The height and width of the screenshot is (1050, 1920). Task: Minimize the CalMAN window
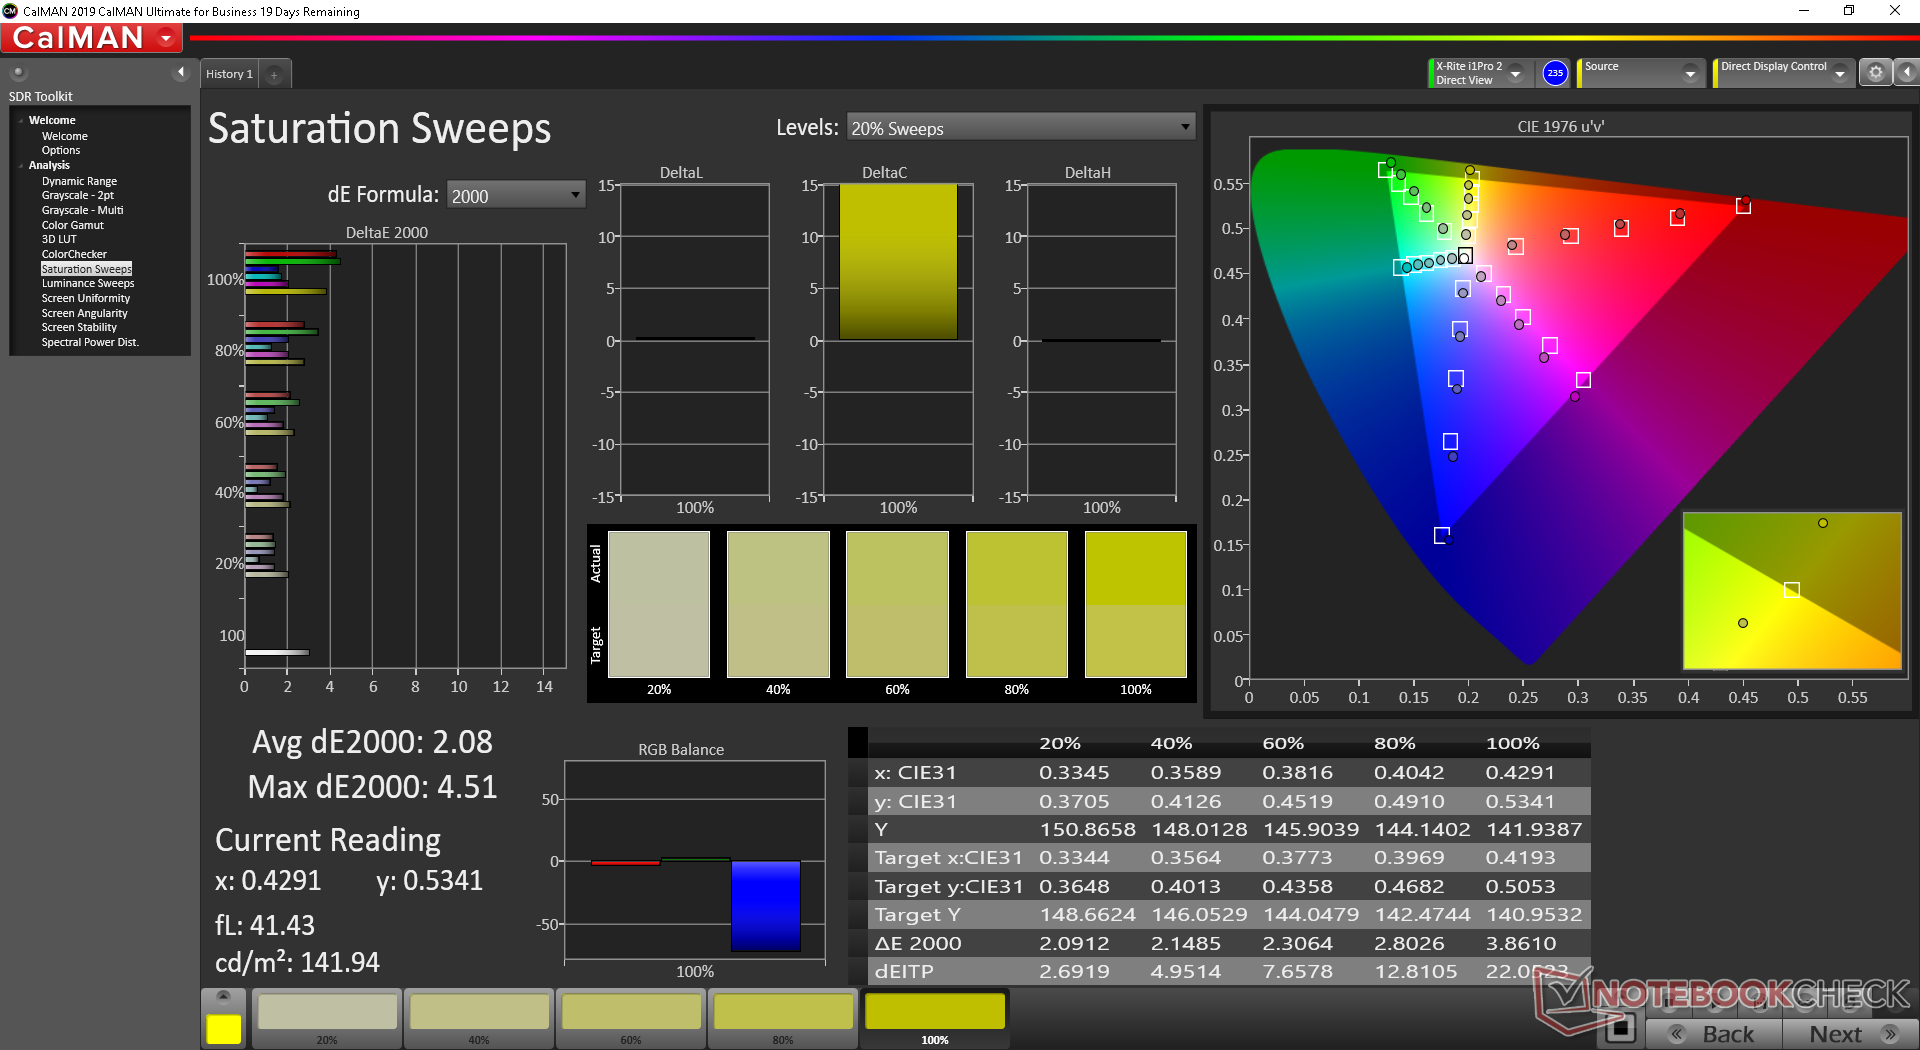pos(1804,11)
